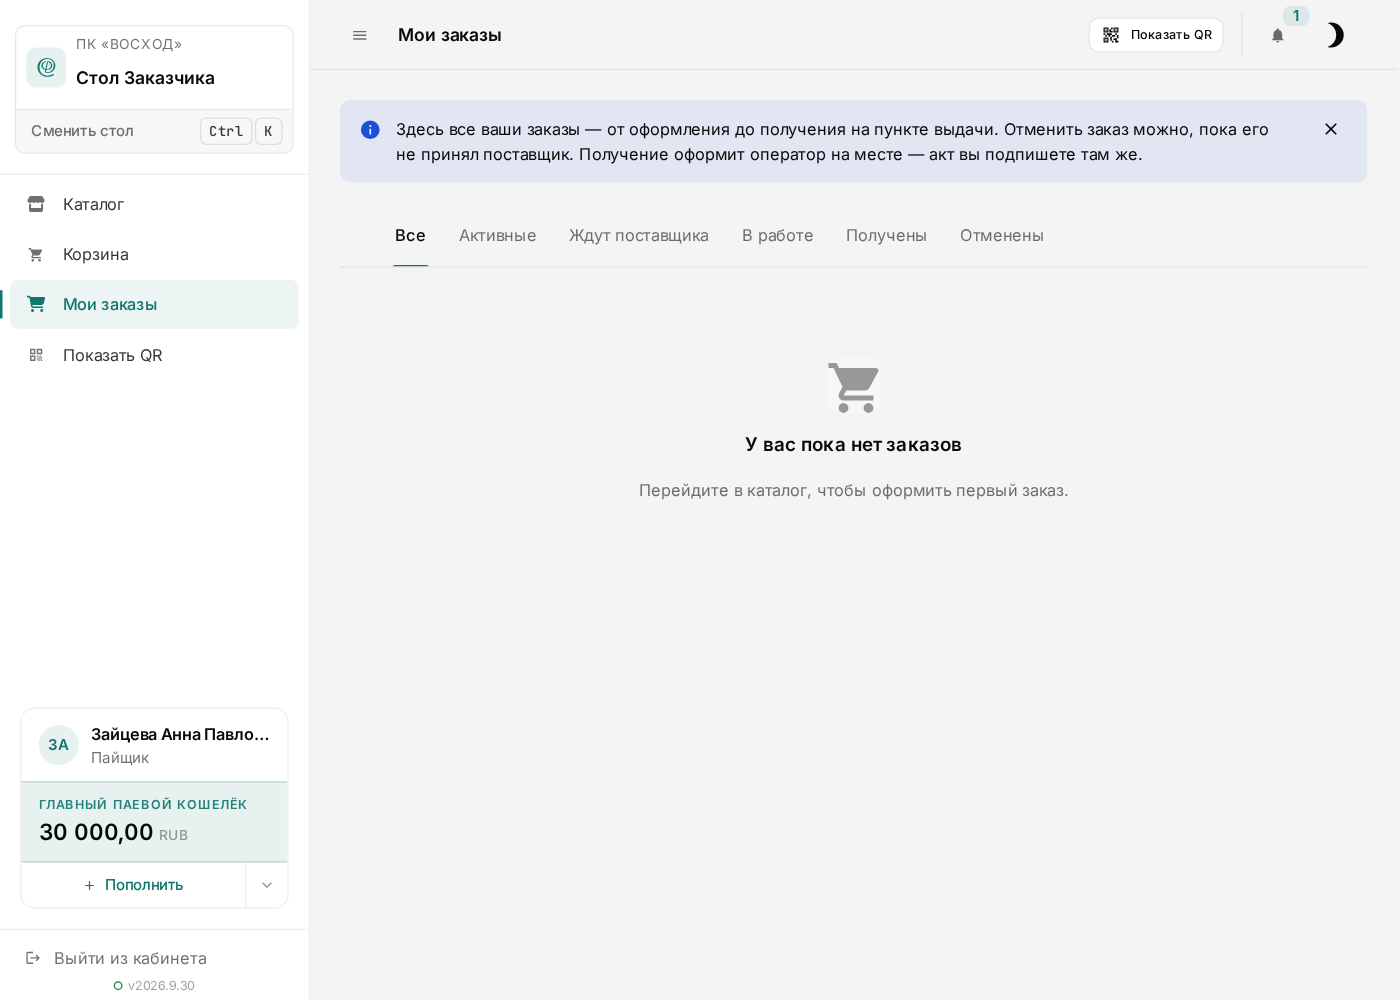Image resolution: width=1400 pixels, height=1000 pixels.
Task: Click Показать QR button in header
Action: (x=1156, y=35)
